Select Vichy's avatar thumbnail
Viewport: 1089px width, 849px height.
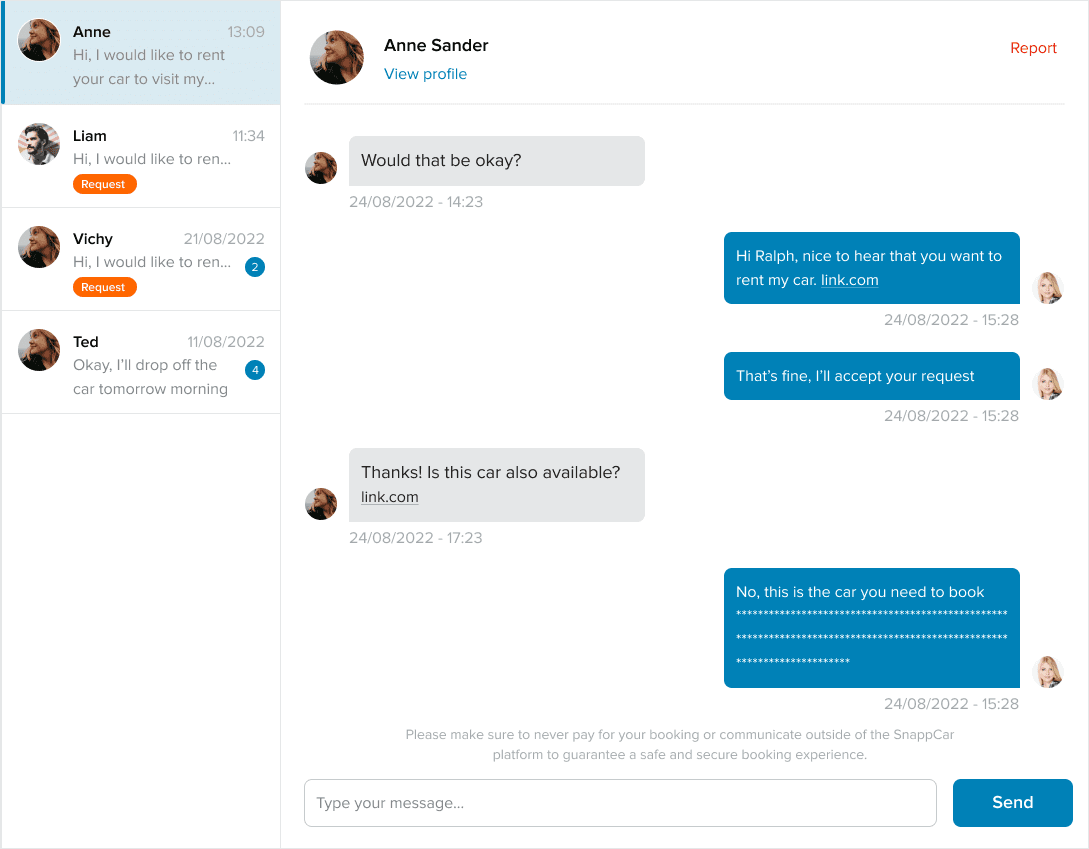coord(38,247)
